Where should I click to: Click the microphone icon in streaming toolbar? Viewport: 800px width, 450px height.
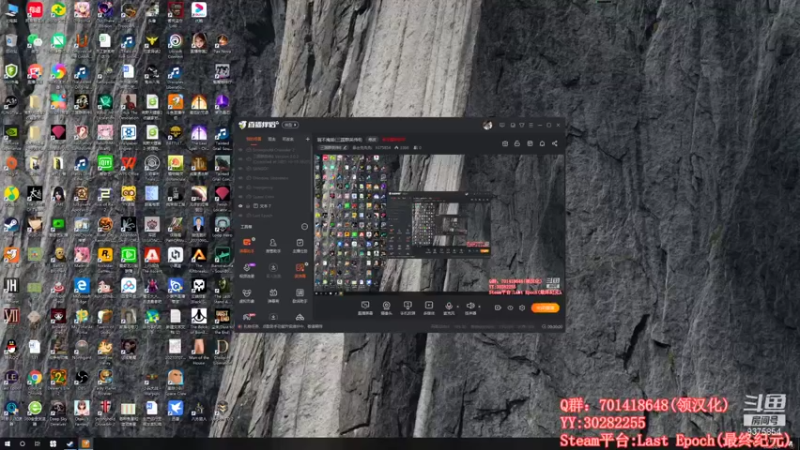click(448, 305)
